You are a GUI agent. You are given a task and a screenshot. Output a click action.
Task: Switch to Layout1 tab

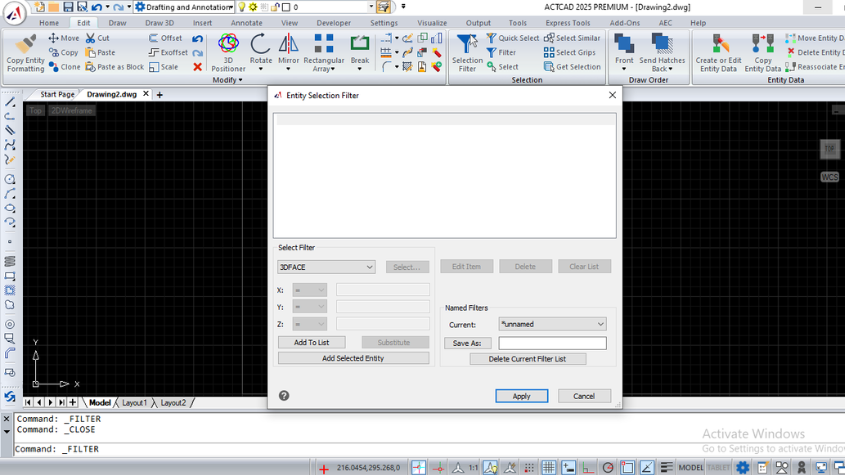[134, 403]
